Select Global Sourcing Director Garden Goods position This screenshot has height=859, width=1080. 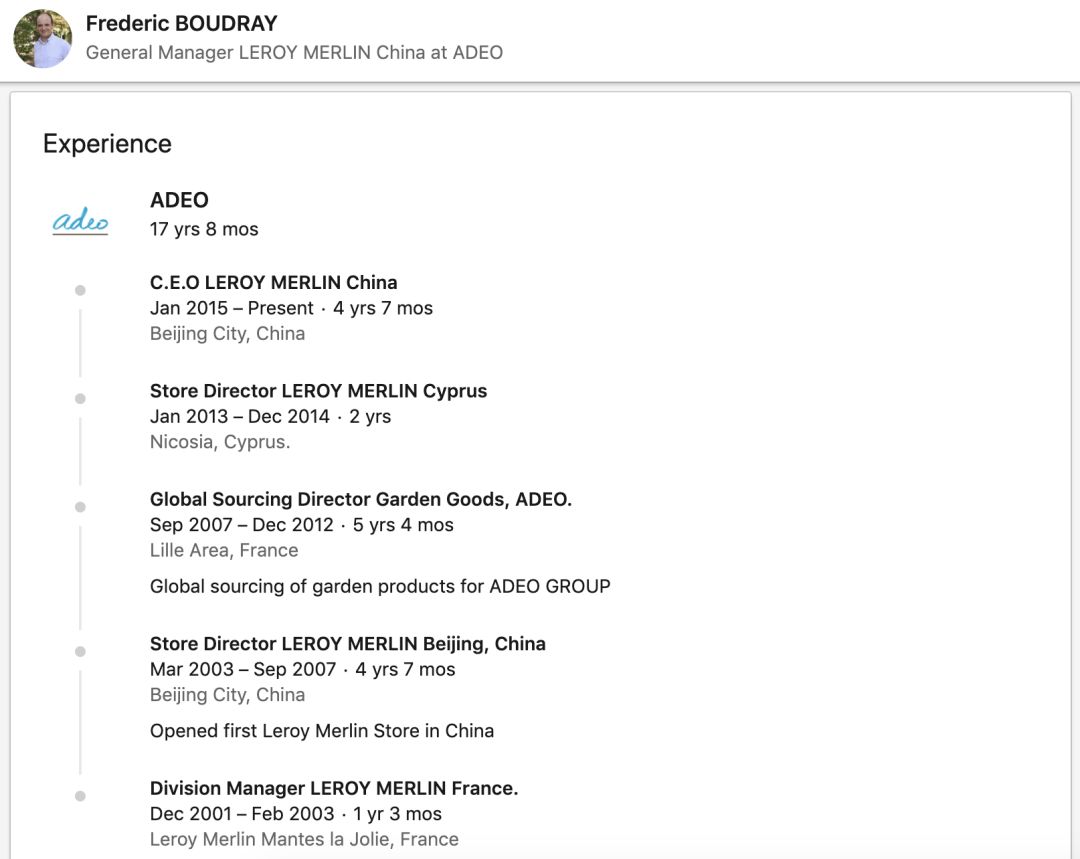click(x=361, y=499)
